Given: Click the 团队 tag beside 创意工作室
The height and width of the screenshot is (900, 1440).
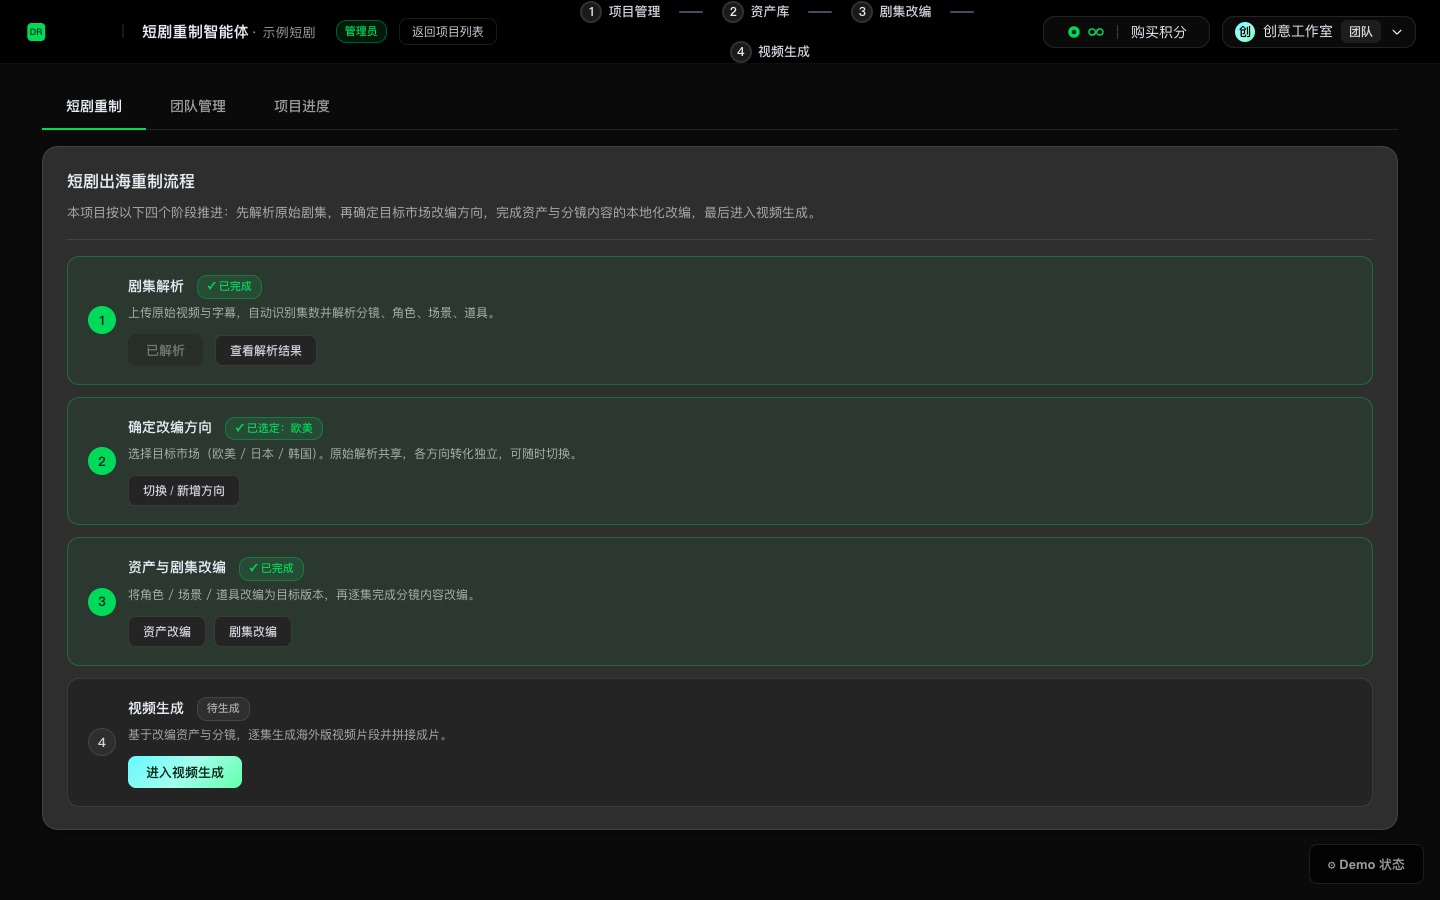Looking at the screenshot, I should [1360, 32].
